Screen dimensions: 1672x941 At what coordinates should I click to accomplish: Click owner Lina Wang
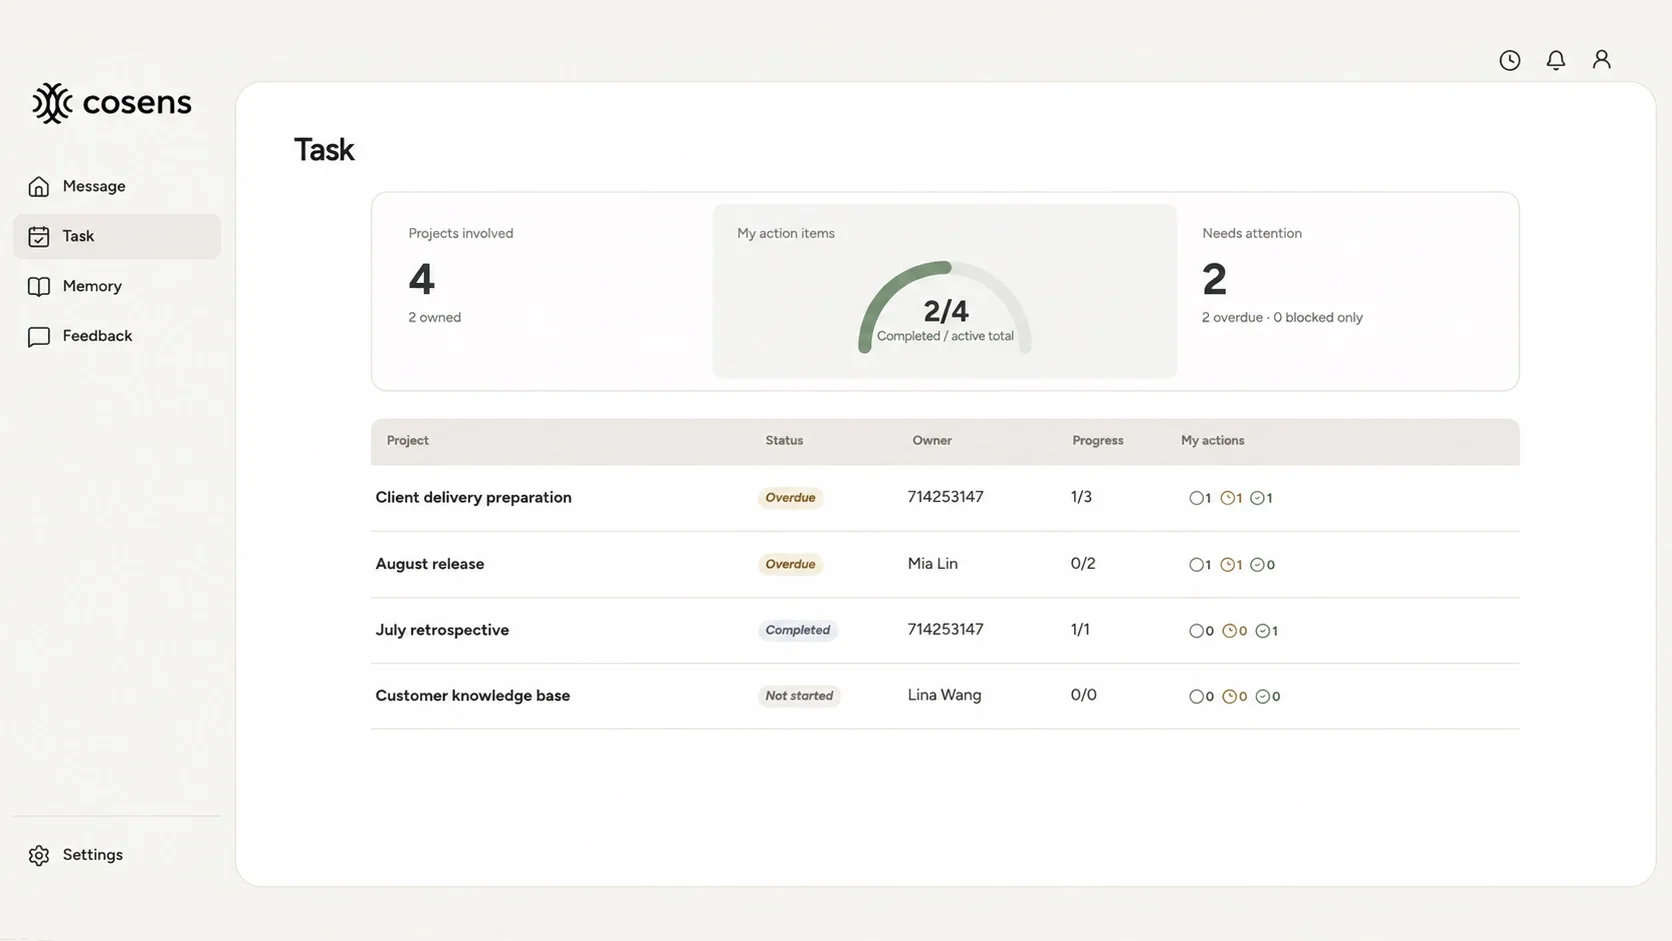(944, 695)
